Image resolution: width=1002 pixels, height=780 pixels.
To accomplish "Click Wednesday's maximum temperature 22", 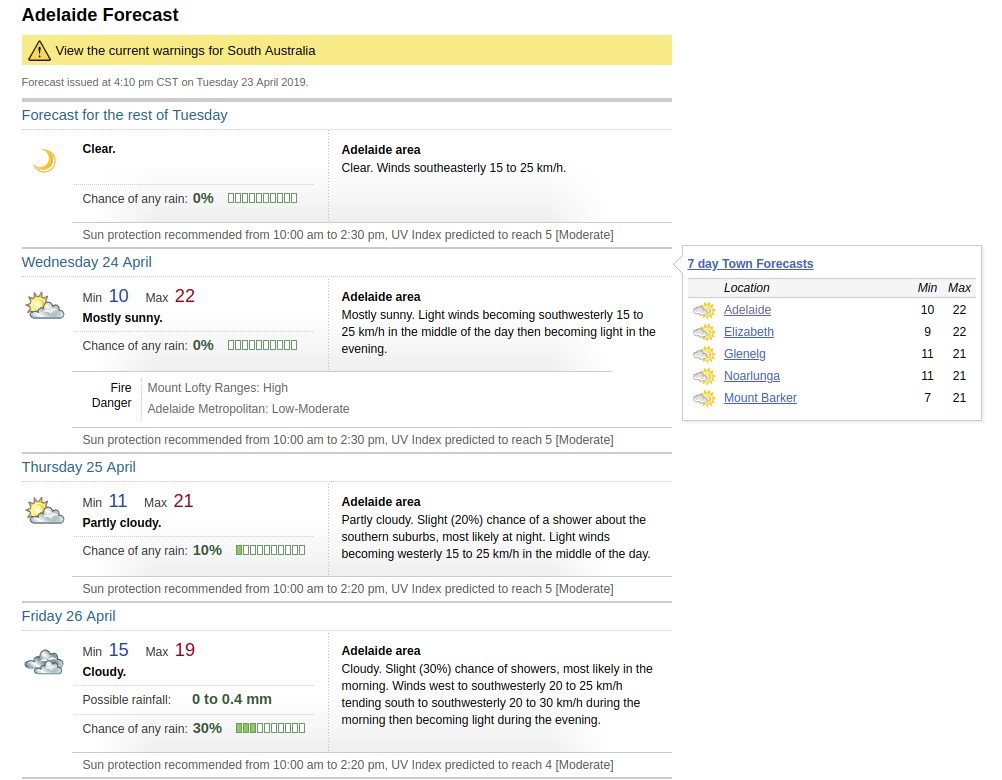I will (185, 296).
